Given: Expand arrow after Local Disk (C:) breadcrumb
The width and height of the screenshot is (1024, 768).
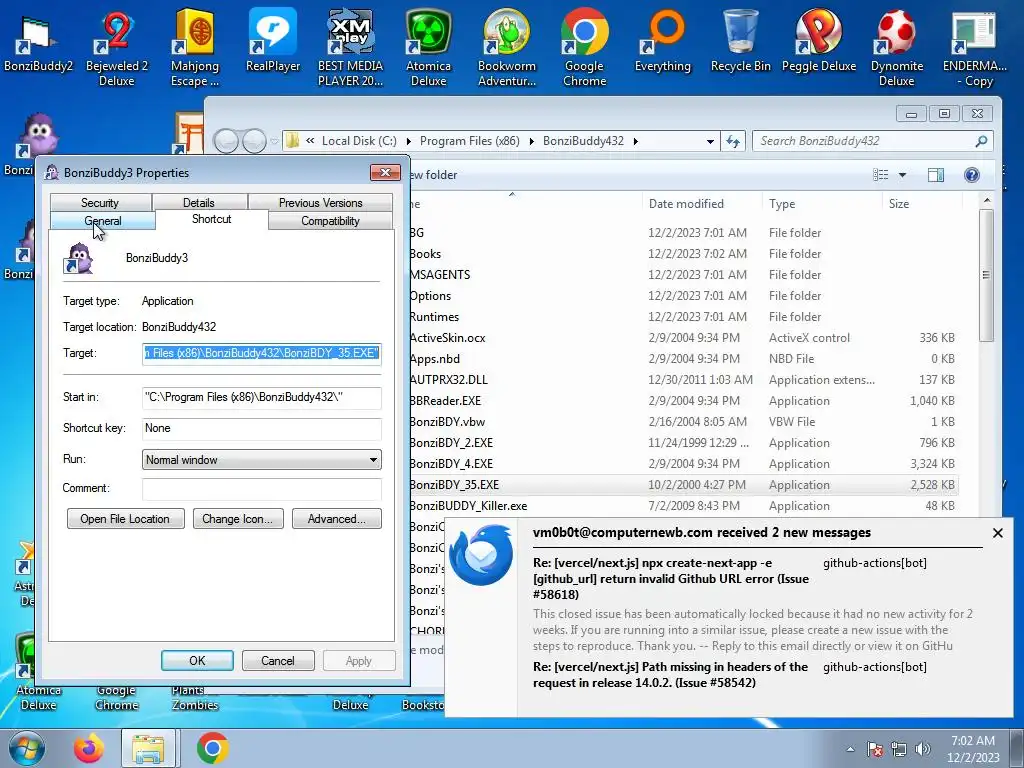Looking at the screenshot, I should coord(409,141).
